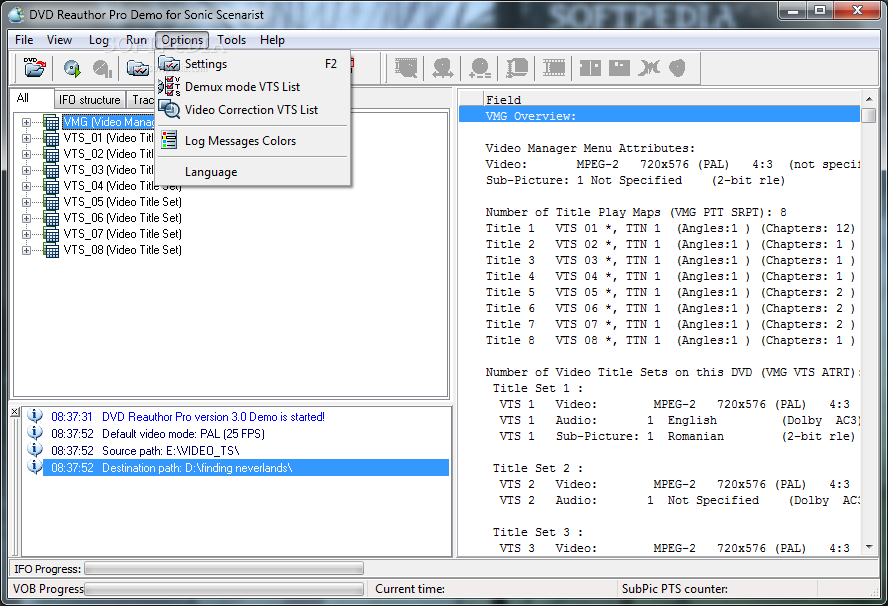Viewport: 888px width, 606px height.
Task: Click the scroll up arrow in Field pane
Action: pos(869,99)
